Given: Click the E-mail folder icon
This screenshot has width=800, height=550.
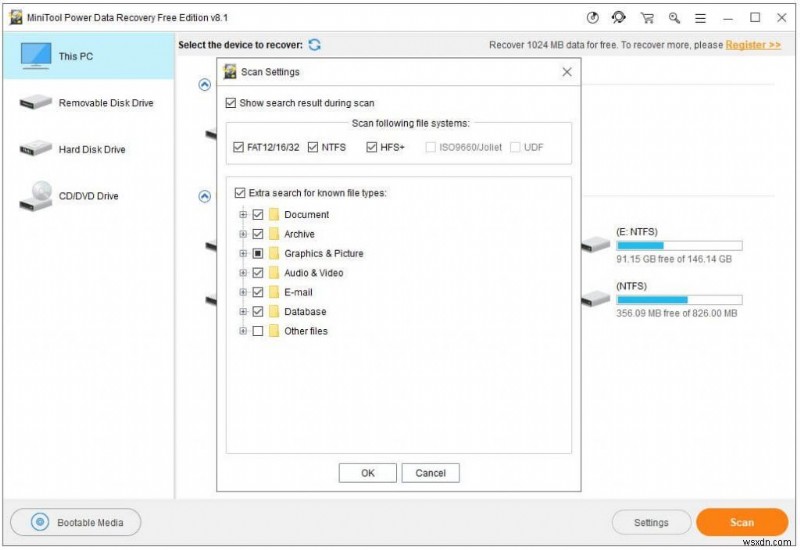Looking at the screenshot, I should click(x=274, y=292).
